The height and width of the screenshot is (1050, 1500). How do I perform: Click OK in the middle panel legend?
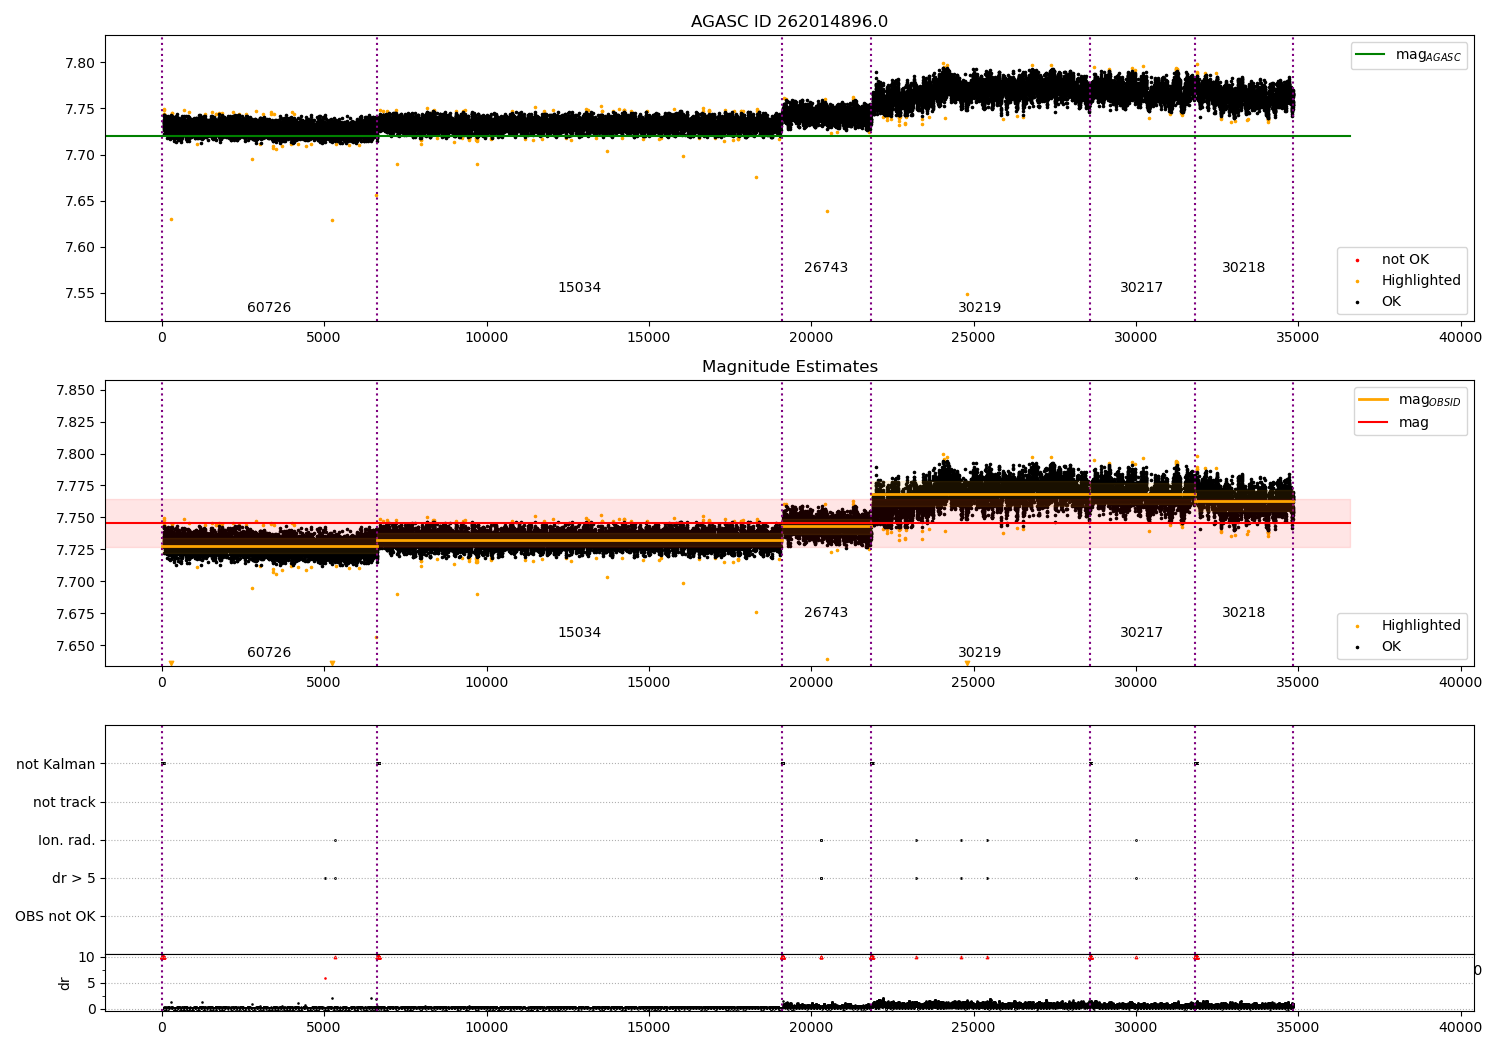(x=1376, y=647)
